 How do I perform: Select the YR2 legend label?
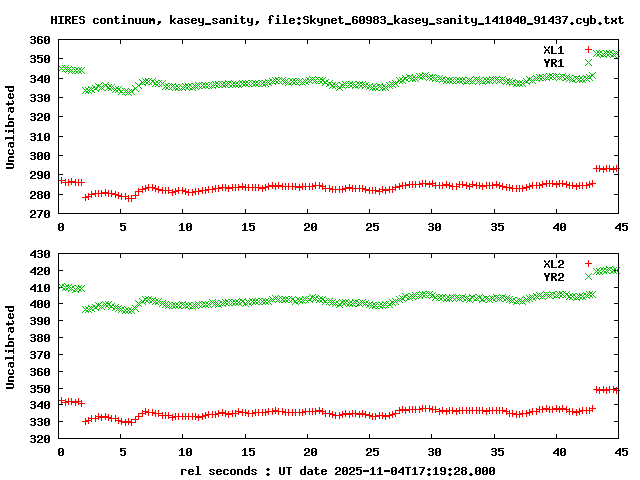(554, 277)
